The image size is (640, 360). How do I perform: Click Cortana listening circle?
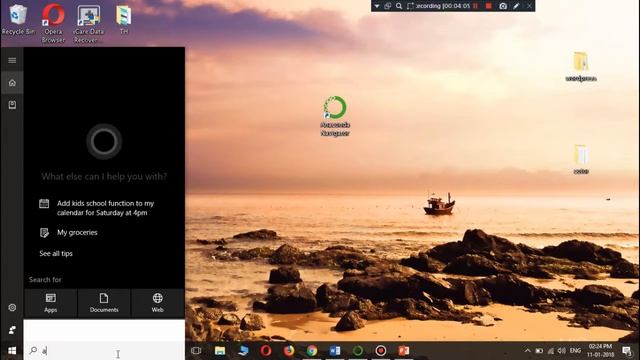coord(104,141)
